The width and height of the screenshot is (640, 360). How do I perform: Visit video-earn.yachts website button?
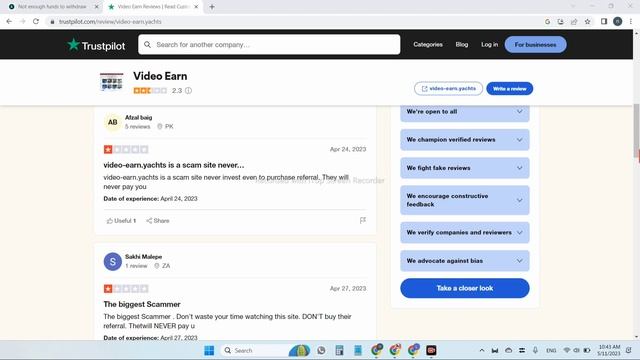click(x=448, y=89)
